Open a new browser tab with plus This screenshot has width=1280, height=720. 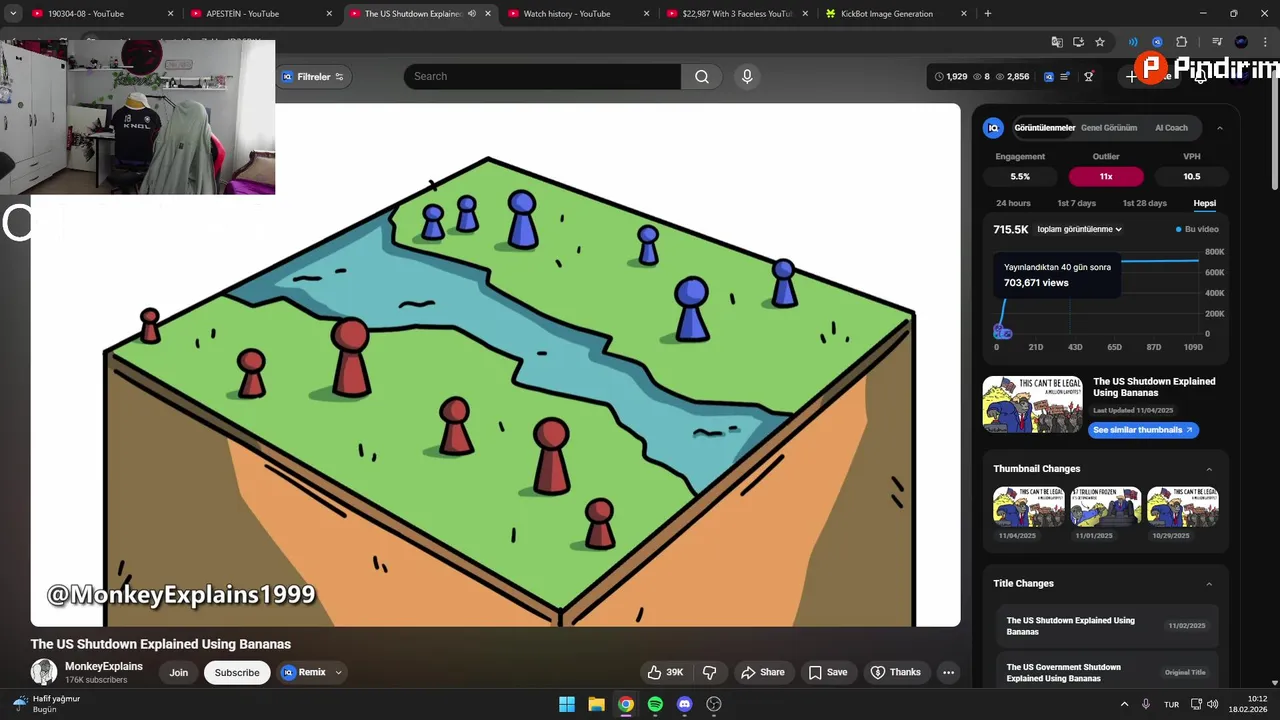pos(988,14)
